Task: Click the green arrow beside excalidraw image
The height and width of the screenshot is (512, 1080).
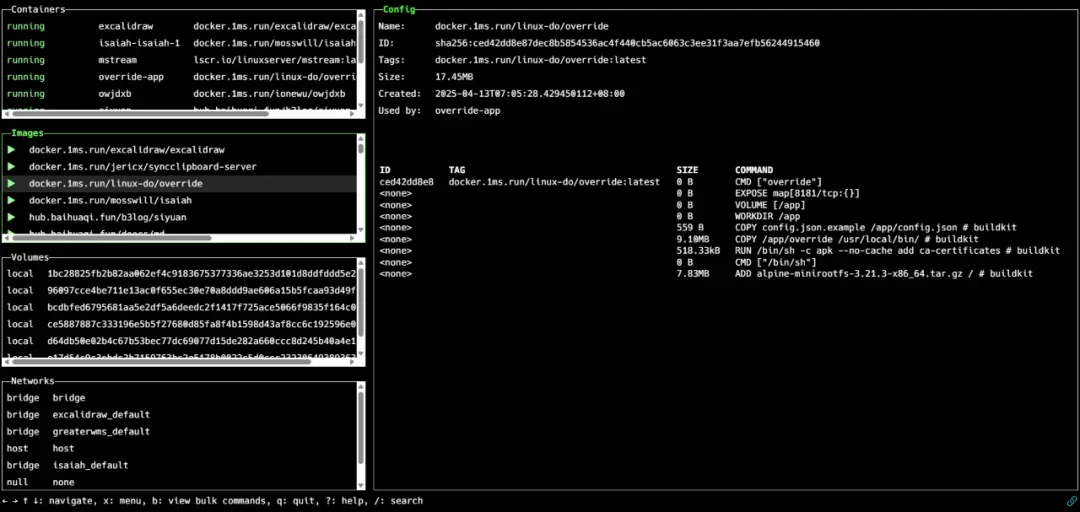Action: pos(11,150)
